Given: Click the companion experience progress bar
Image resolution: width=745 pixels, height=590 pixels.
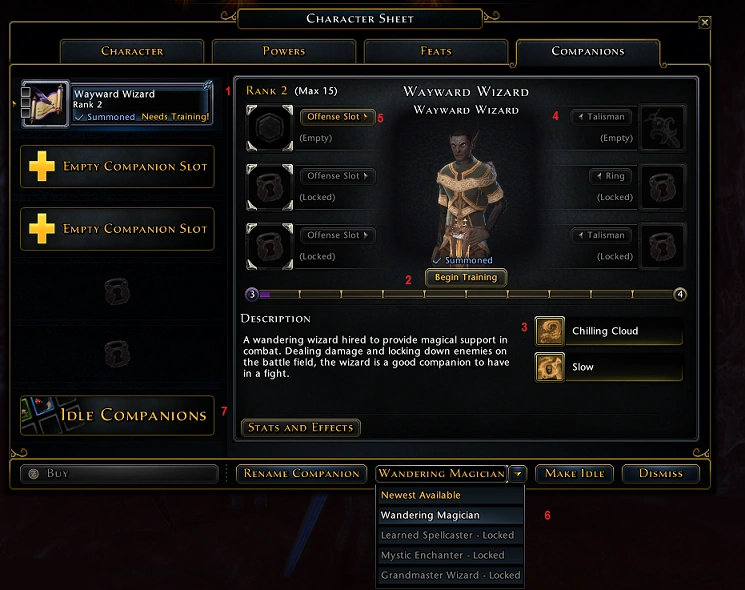Looking at the screenshot, I should click(466, 295).
